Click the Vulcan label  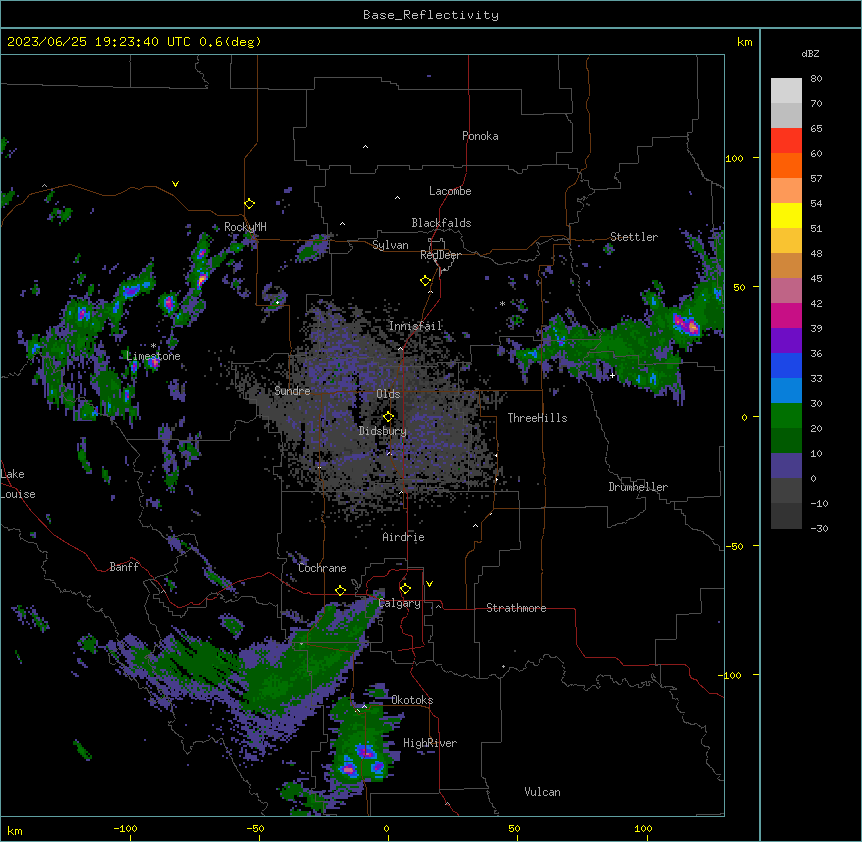coord(543,792)
